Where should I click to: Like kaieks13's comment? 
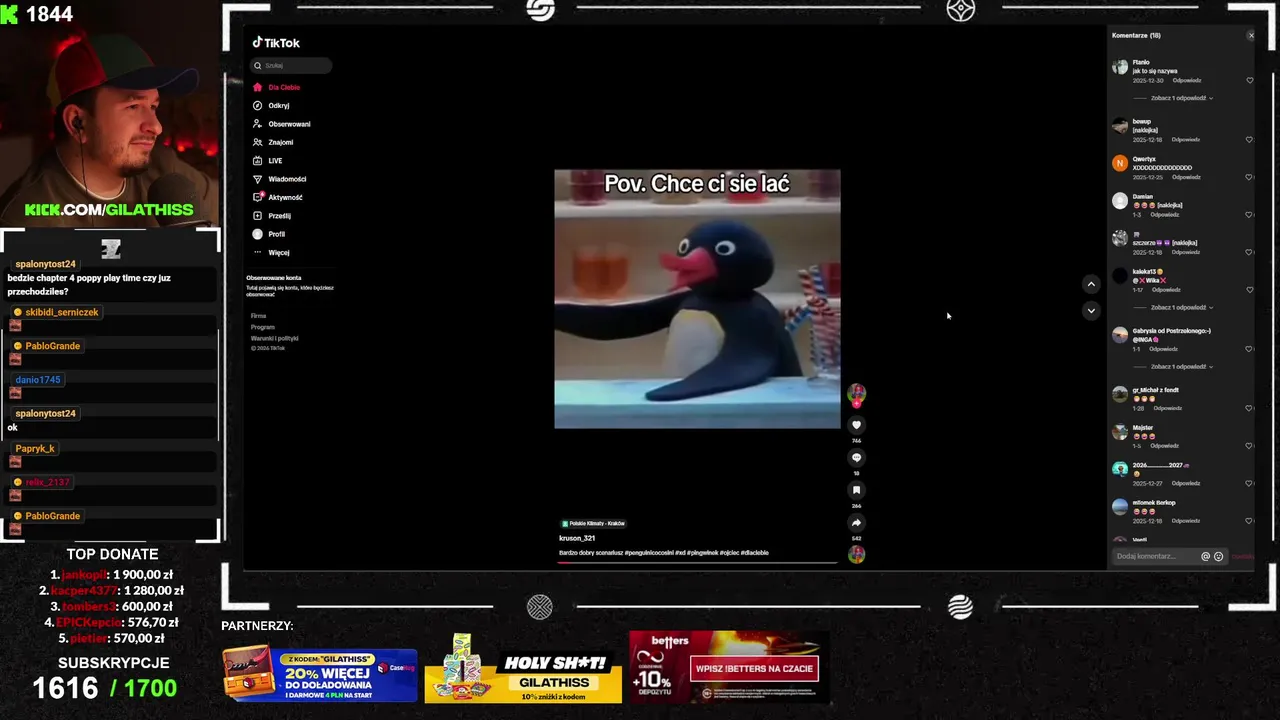pos(1249,290)
